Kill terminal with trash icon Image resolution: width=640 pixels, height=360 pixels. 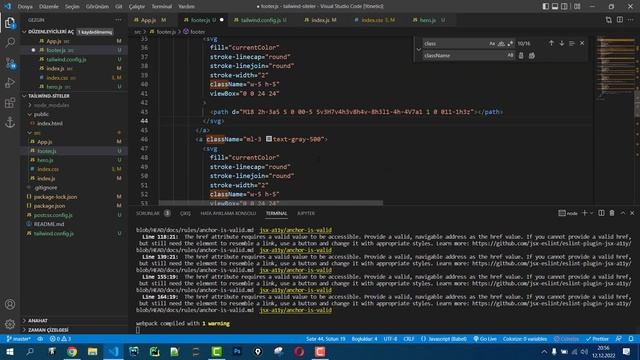pyautogui.click(x=612, y=213)
